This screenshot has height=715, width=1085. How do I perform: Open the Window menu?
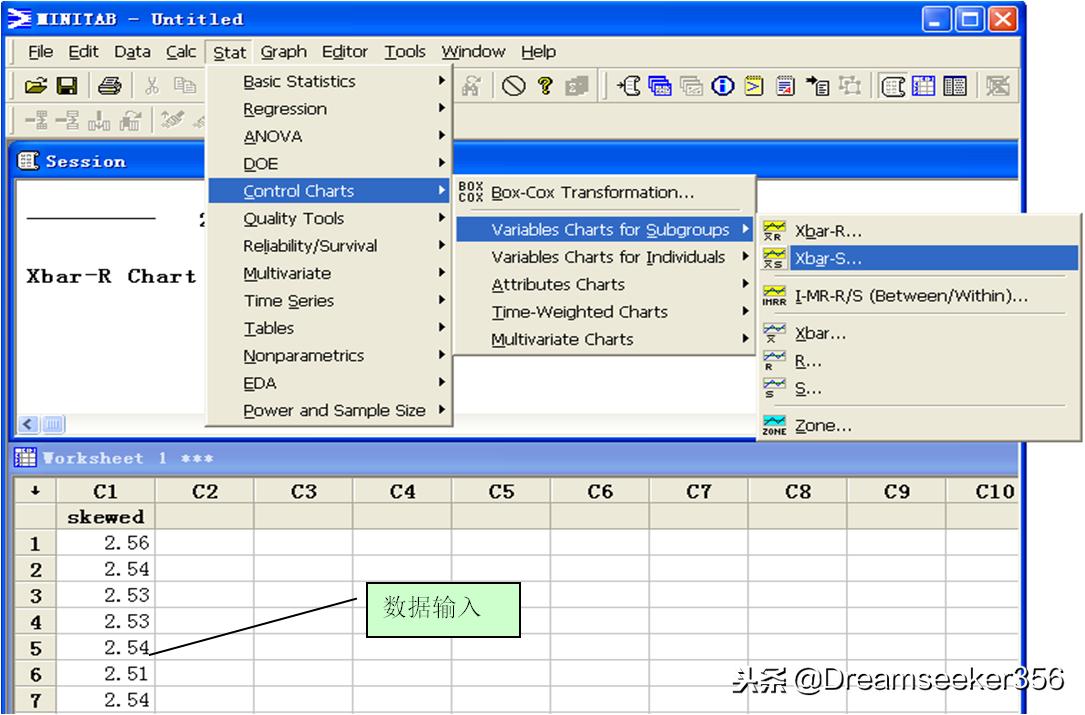473,51
